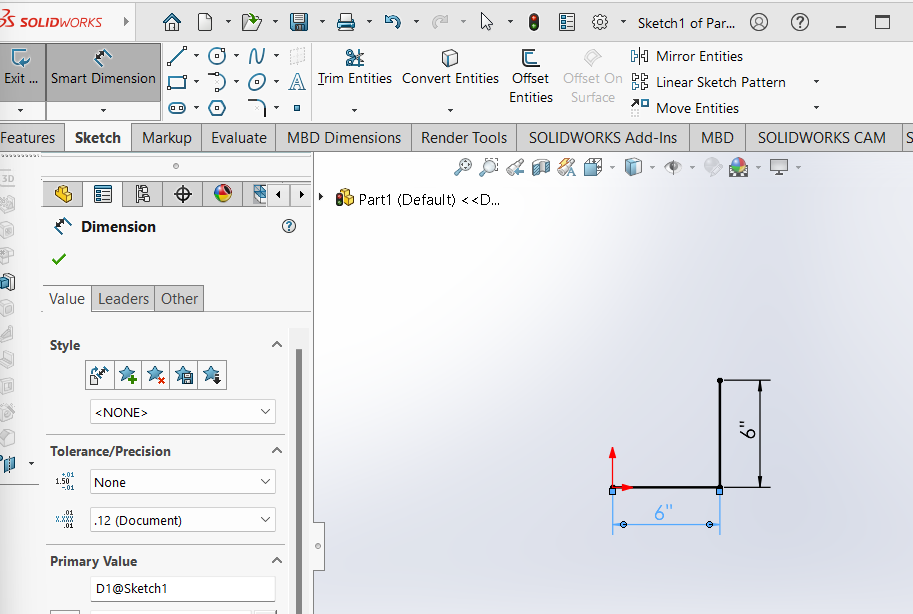Open the View Settings monitor icon

tap(778, 167)
